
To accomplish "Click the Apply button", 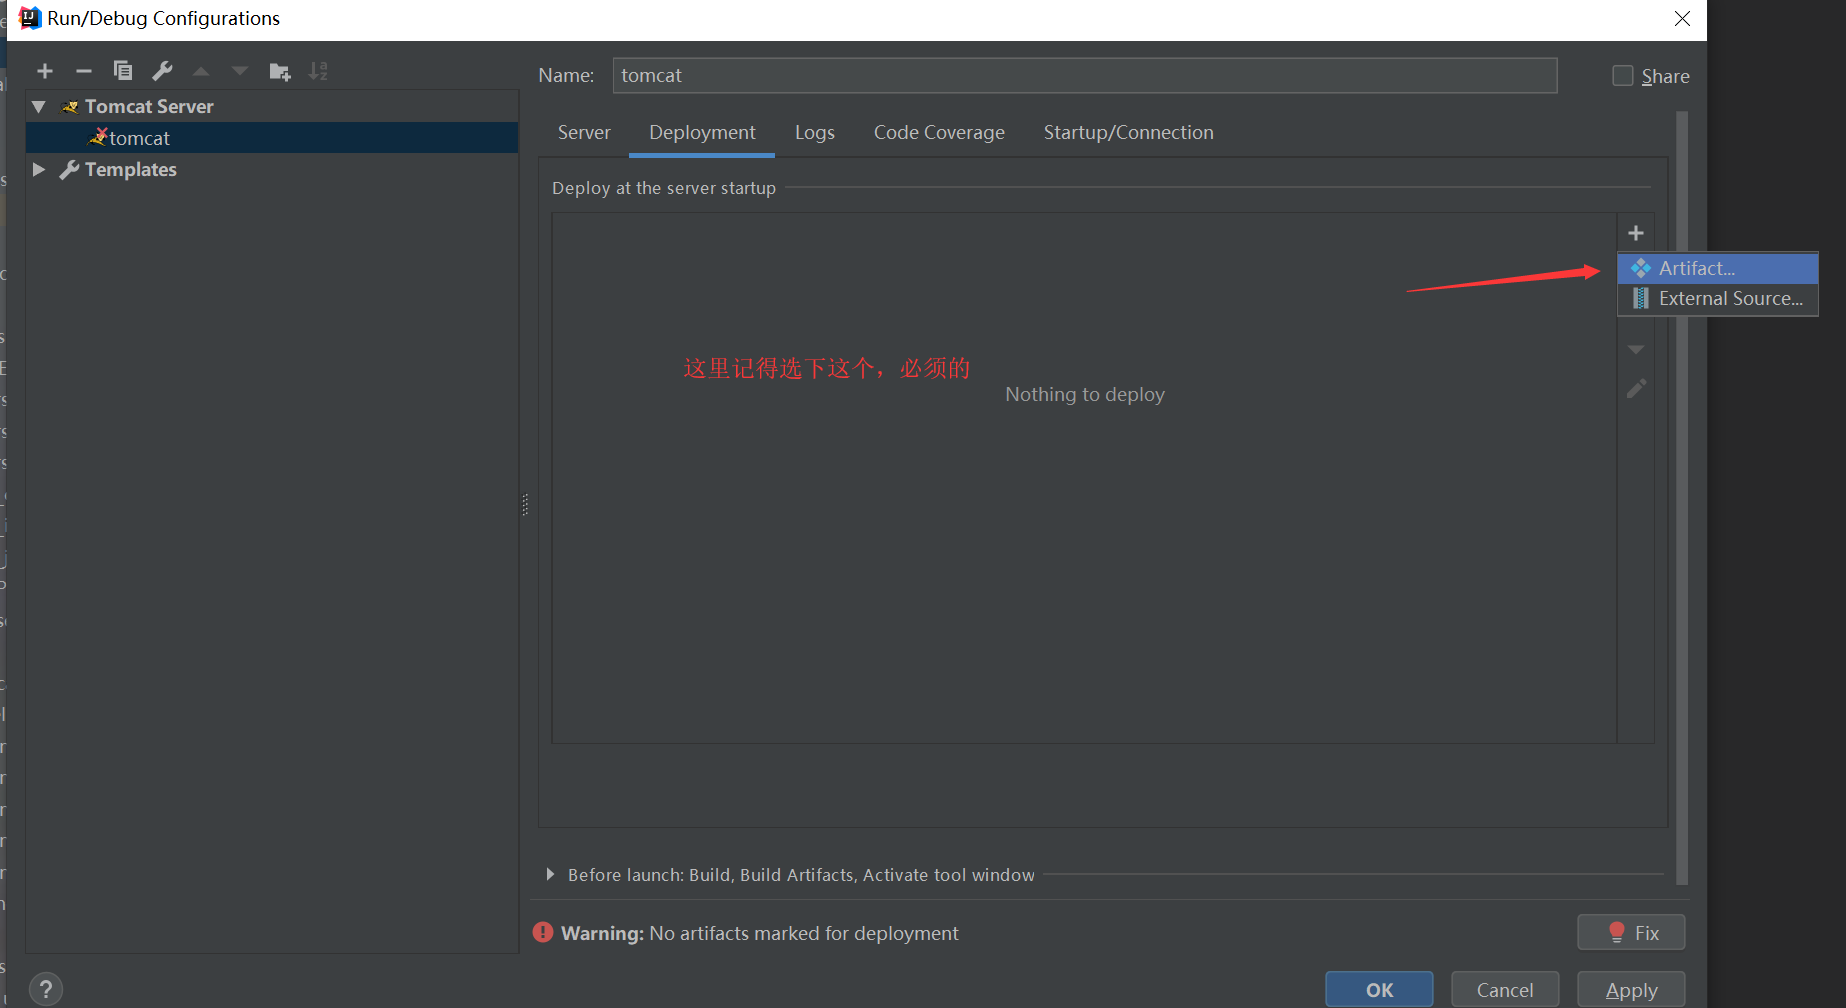I will 1631,989.
